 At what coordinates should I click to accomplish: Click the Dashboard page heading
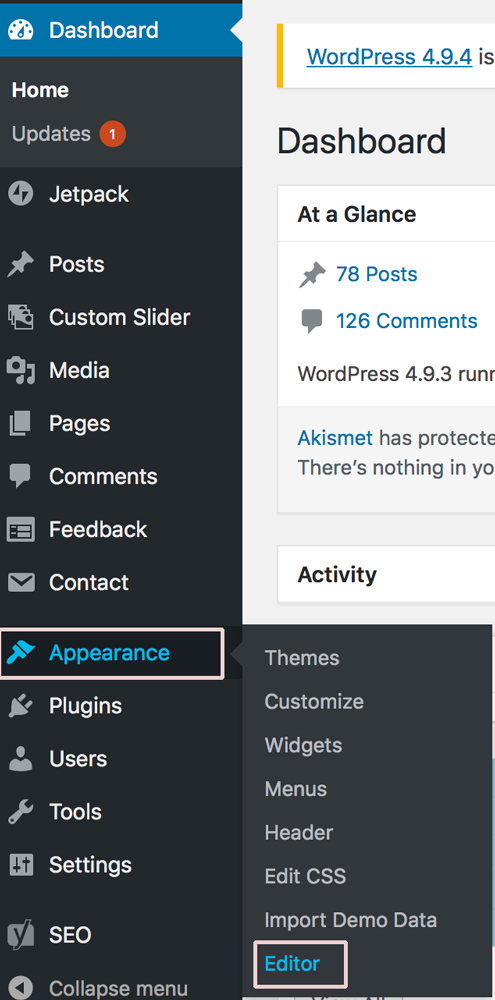coord(362,141)
